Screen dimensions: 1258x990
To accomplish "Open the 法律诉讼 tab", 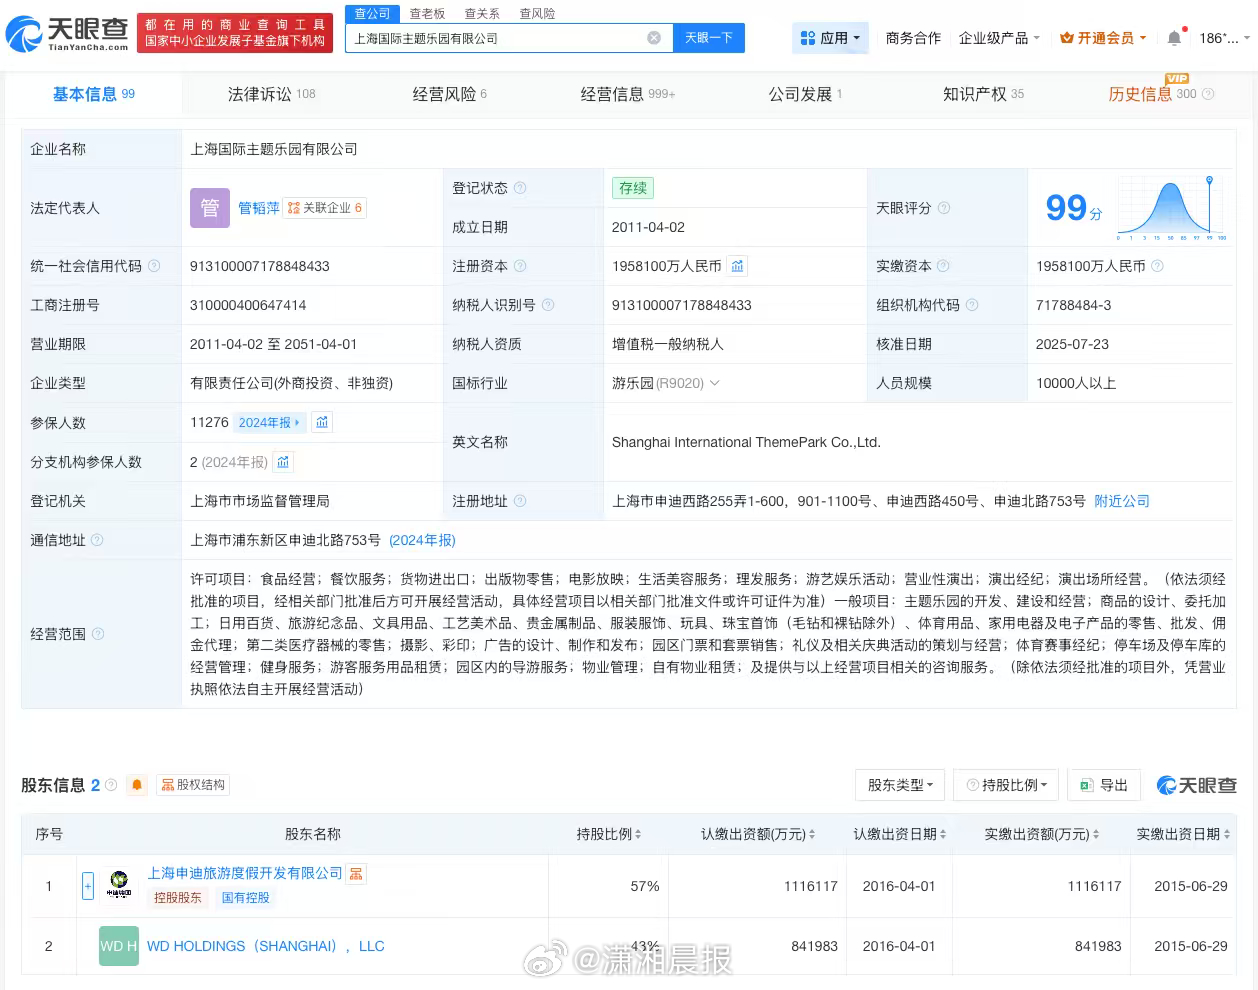I will click(271, 94).
